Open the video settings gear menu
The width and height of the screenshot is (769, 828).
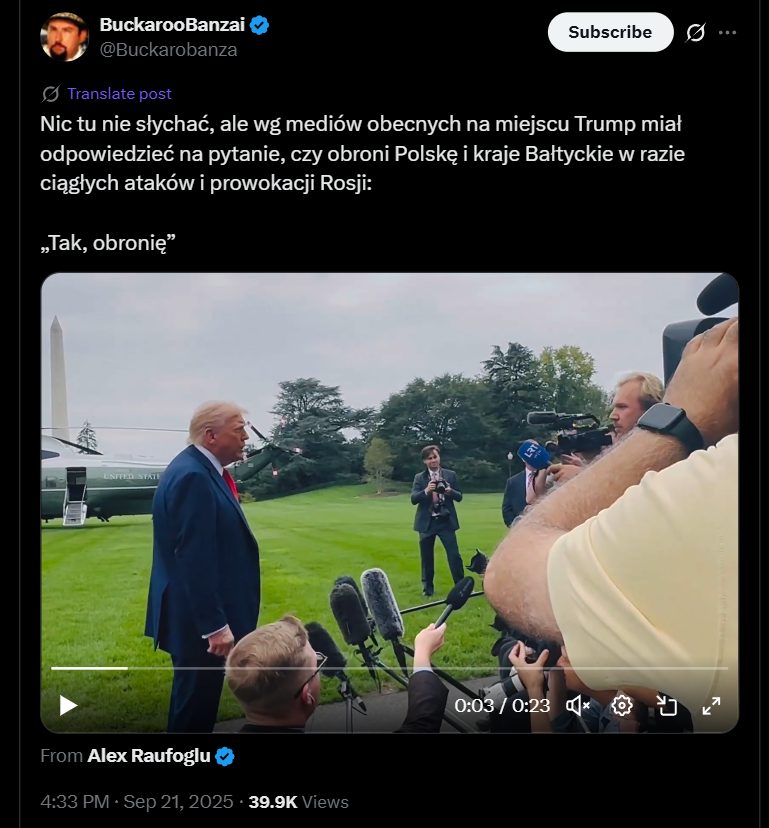click(622, 705)
